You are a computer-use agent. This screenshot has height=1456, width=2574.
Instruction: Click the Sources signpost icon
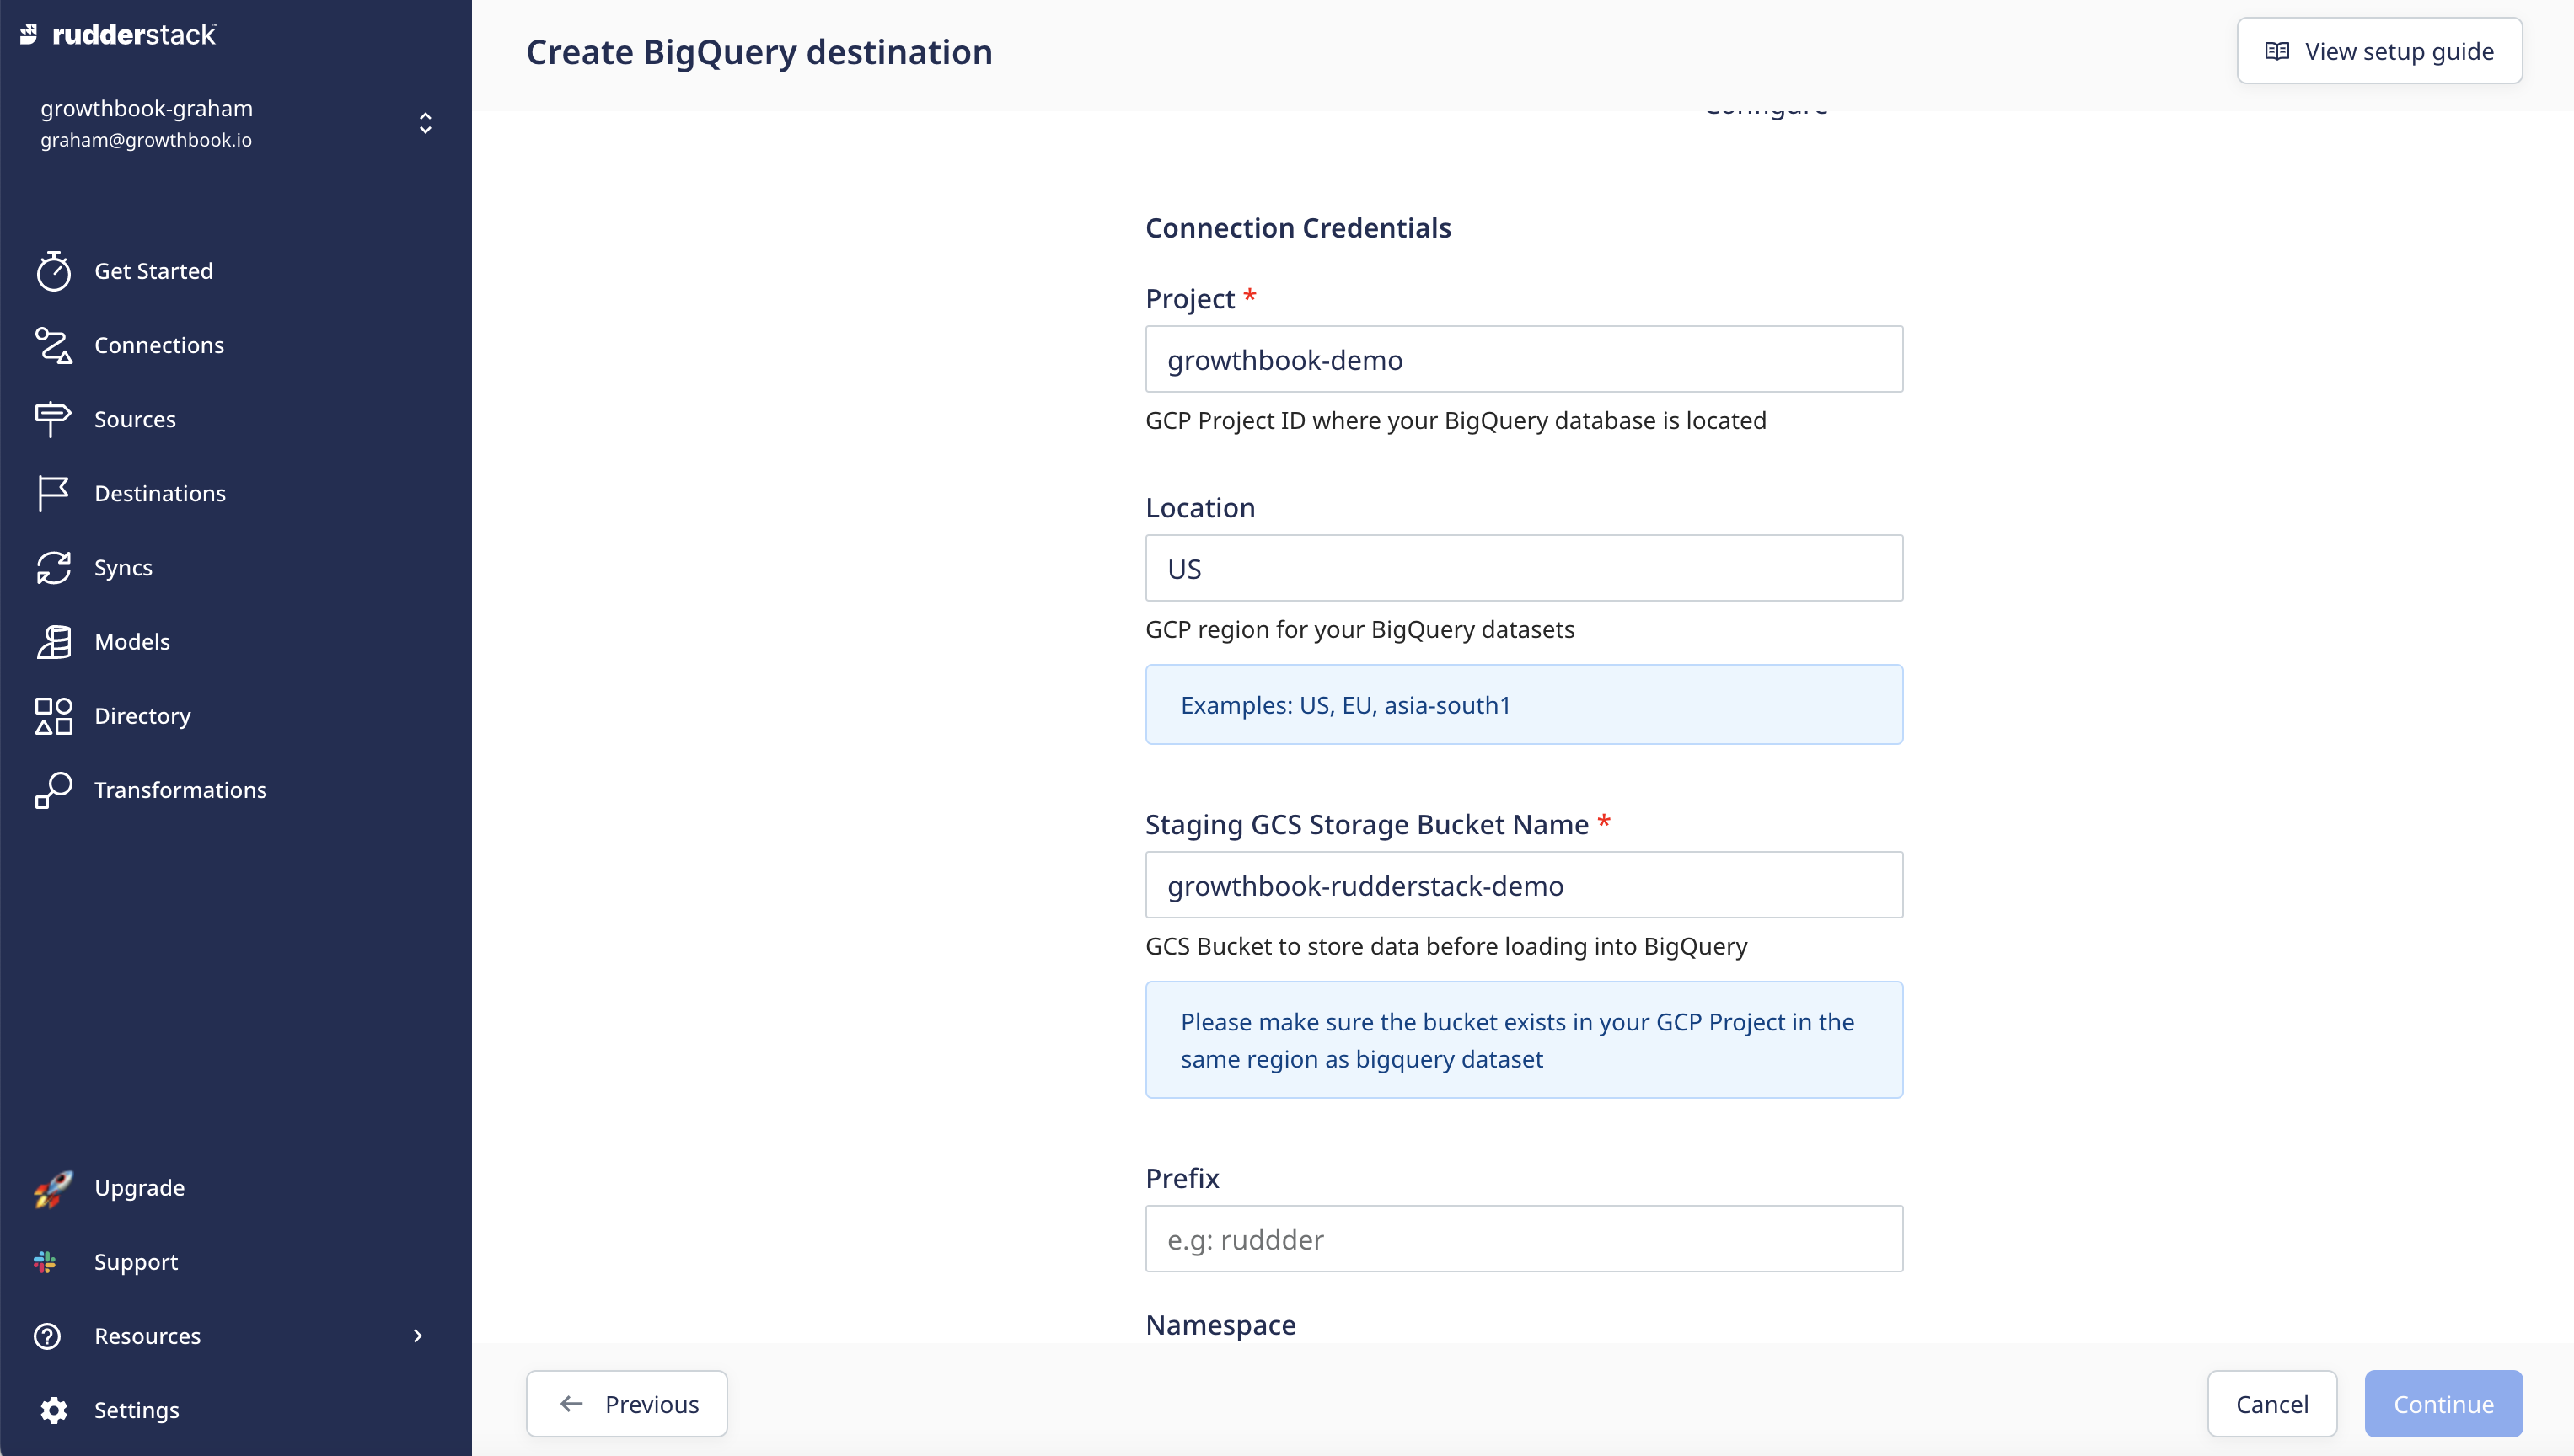click(53, 419)
